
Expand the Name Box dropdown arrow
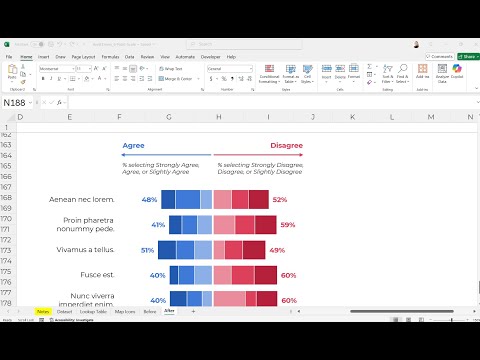[x=30, y=103]
